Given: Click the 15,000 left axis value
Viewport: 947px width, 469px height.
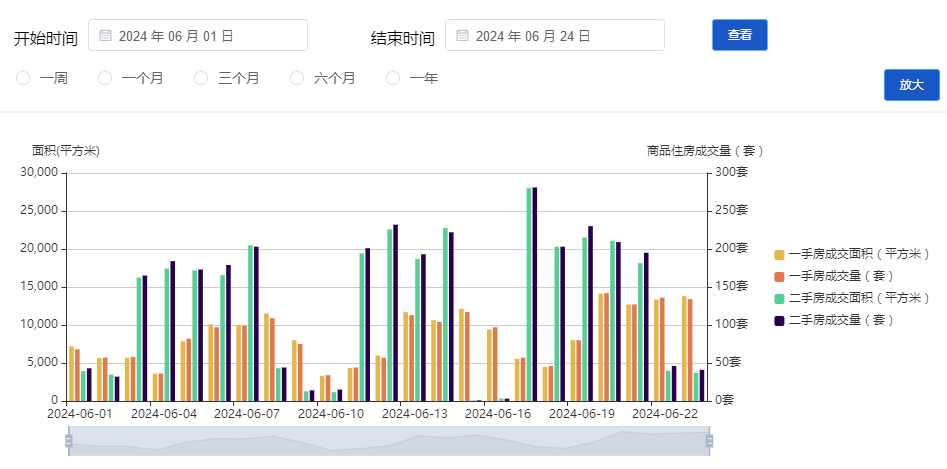Looking at the screenshot, I should pyautogui.click(x=39, y=287).
